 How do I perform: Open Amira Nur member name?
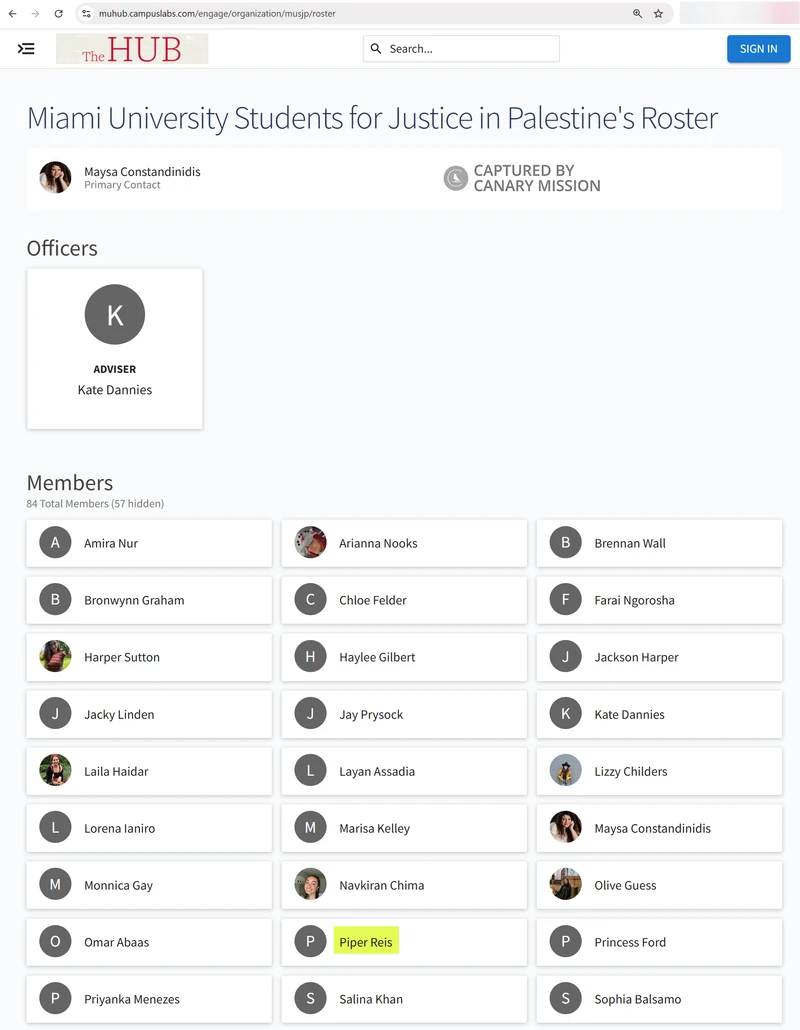point(111,543)
